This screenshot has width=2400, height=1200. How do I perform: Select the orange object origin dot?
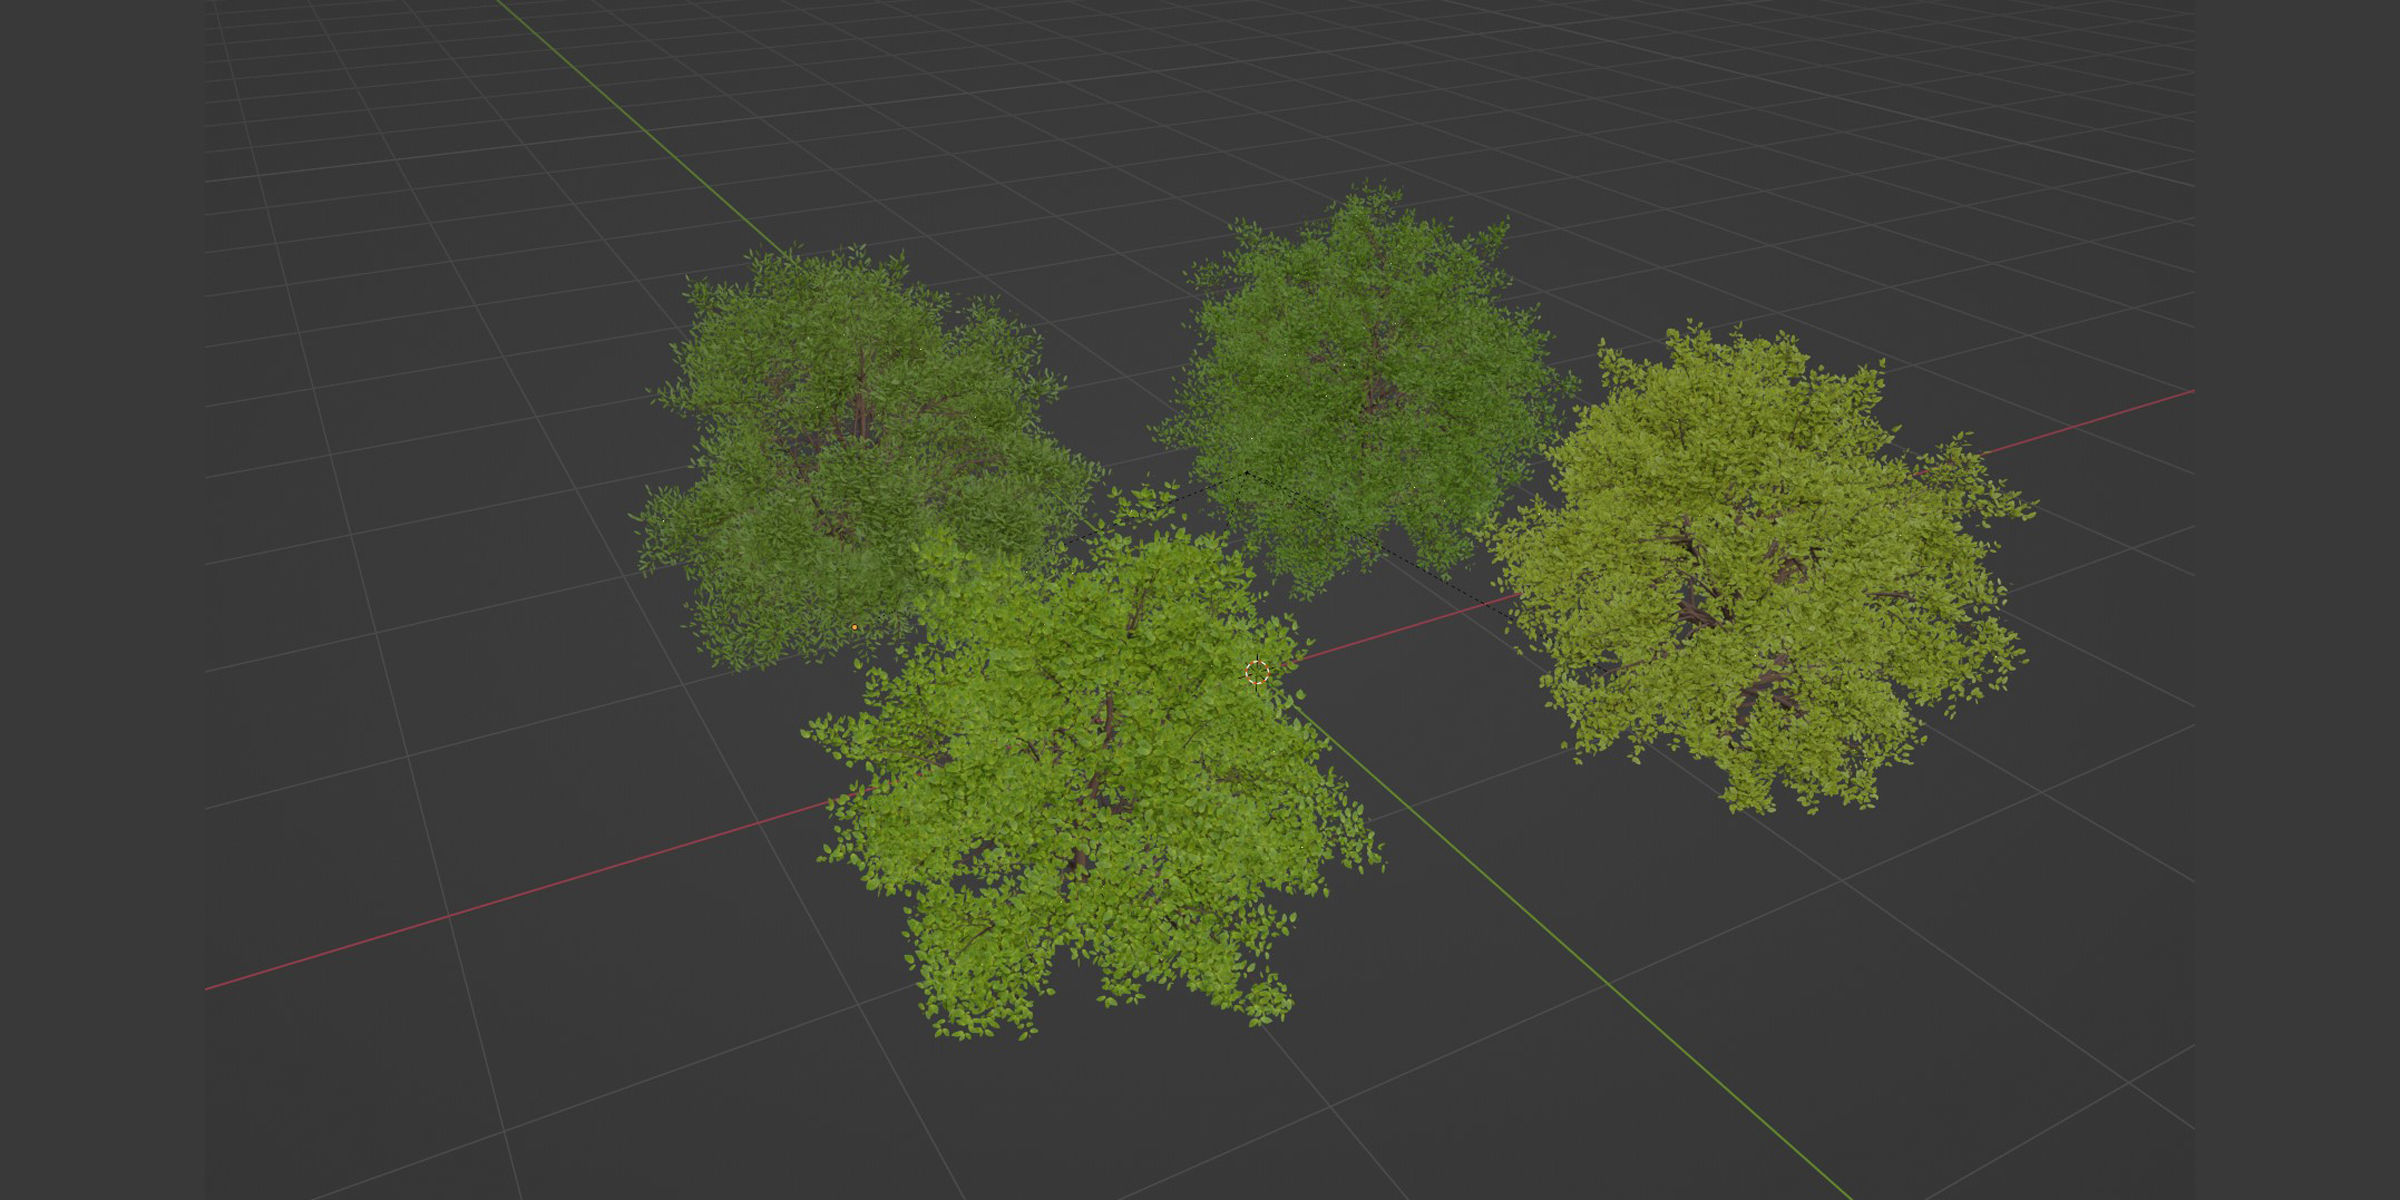click(x=854, y=628)
